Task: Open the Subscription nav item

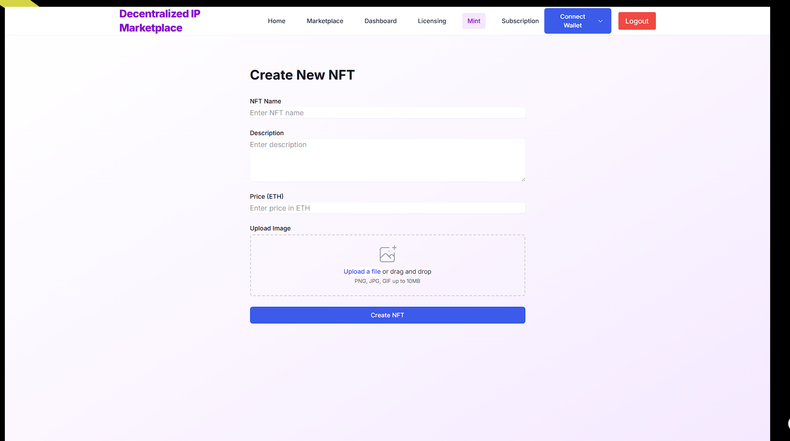Action: click(520, 21)
